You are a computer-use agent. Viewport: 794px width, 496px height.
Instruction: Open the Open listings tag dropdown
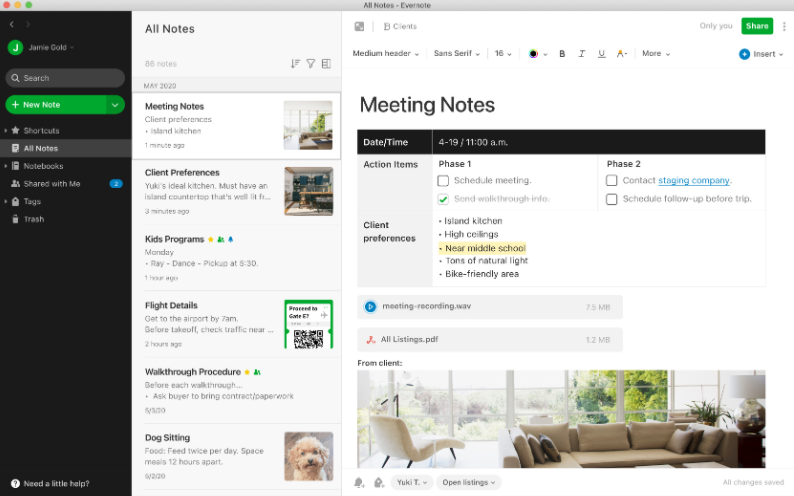coord(468,482)
